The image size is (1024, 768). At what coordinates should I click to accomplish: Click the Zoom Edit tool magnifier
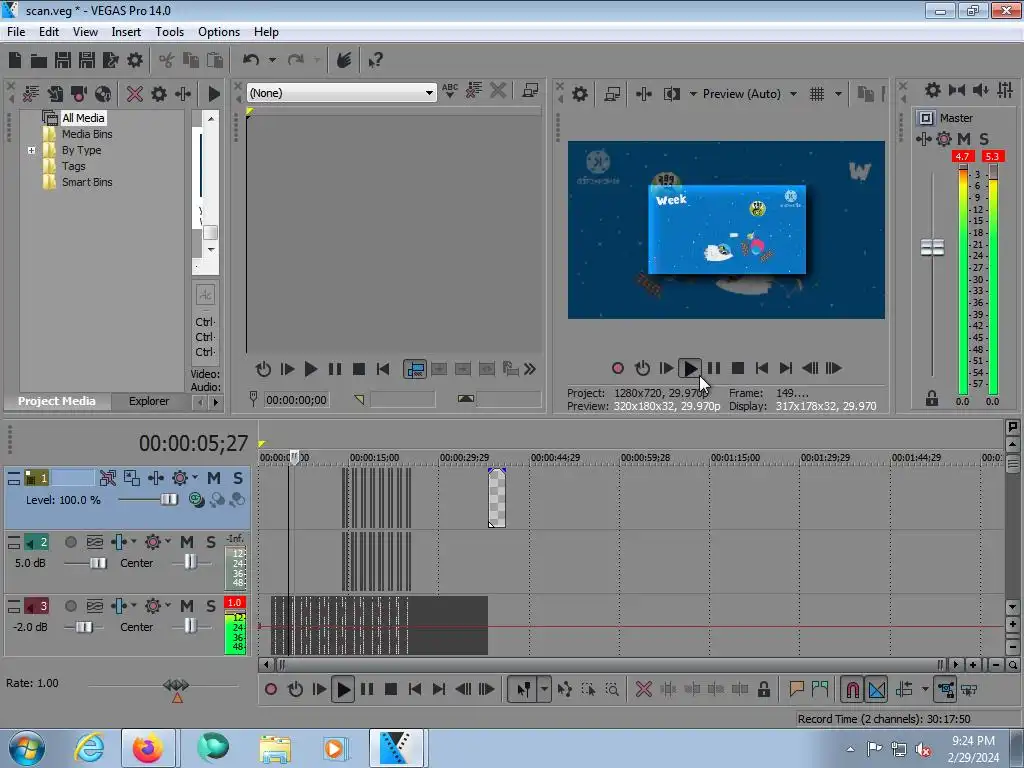pos(612,689)
